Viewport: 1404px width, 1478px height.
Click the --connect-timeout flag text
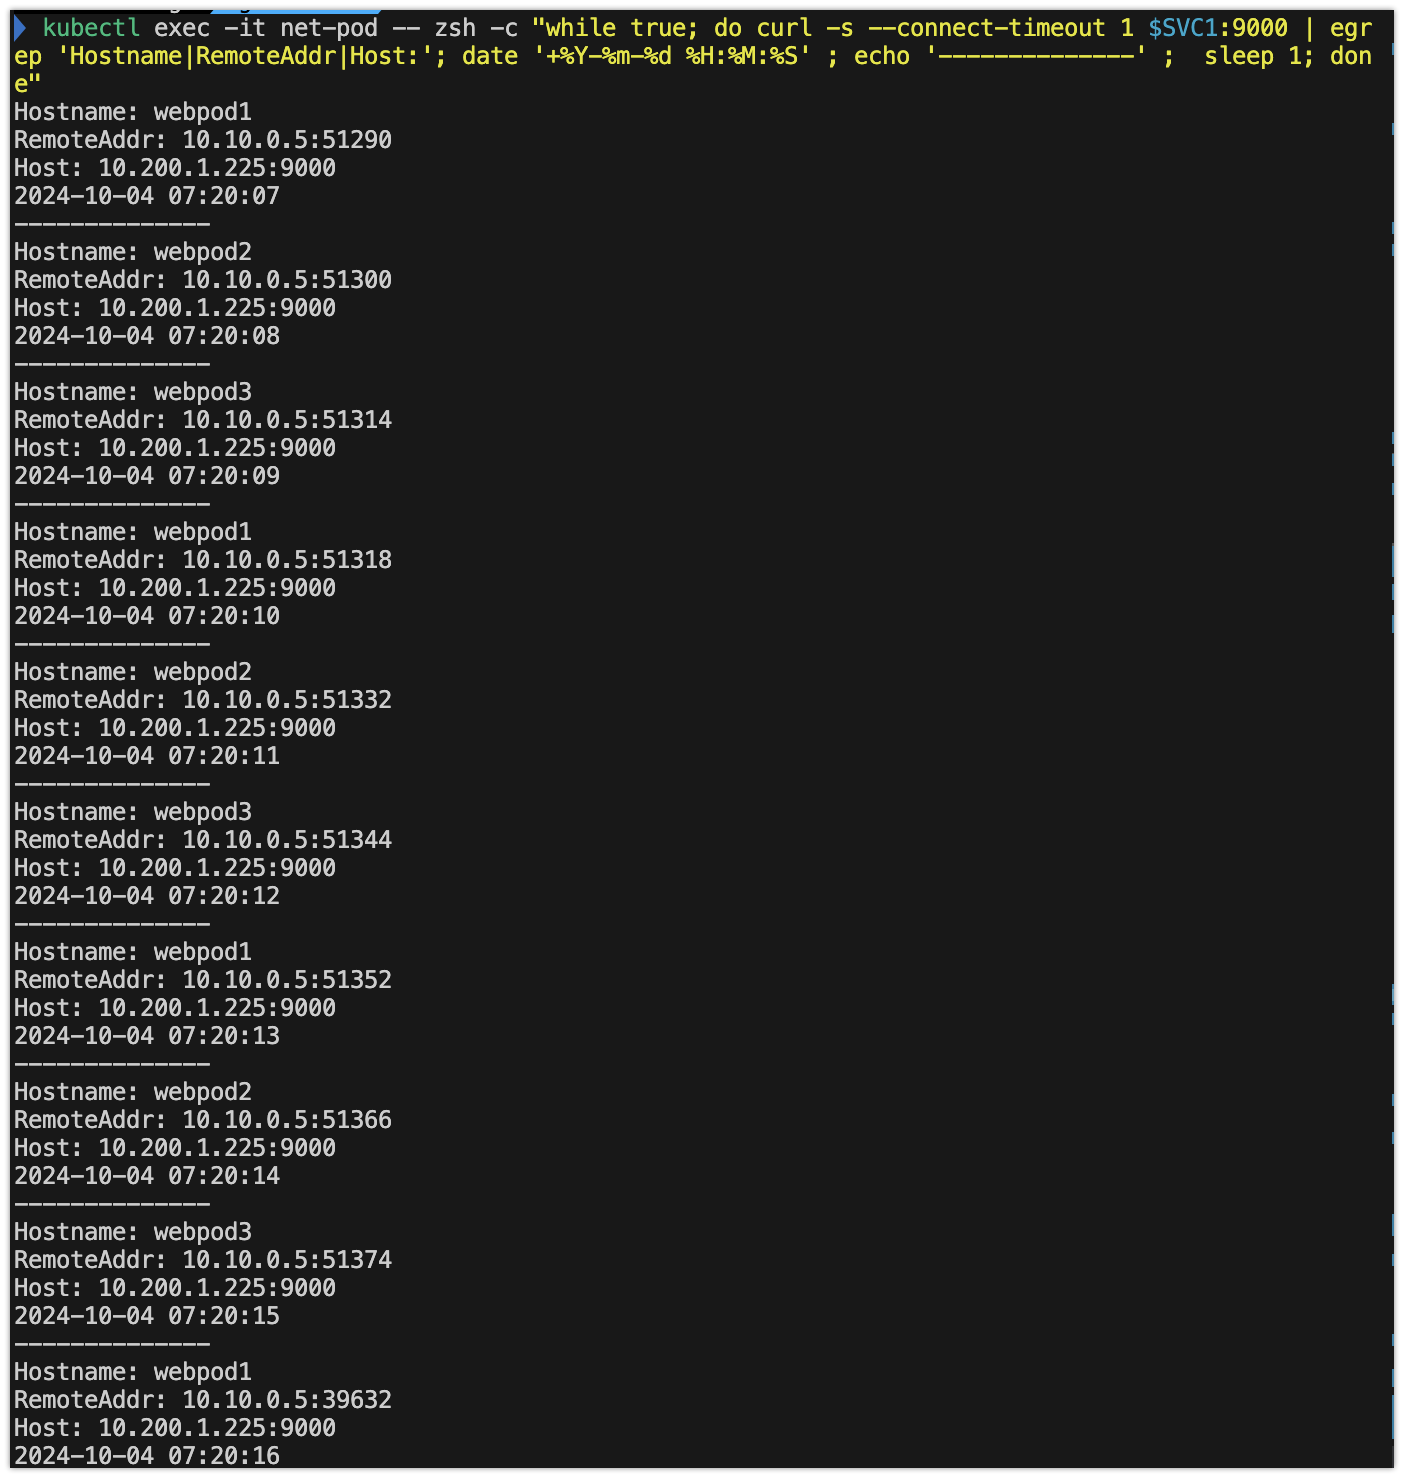pos(987,28)
